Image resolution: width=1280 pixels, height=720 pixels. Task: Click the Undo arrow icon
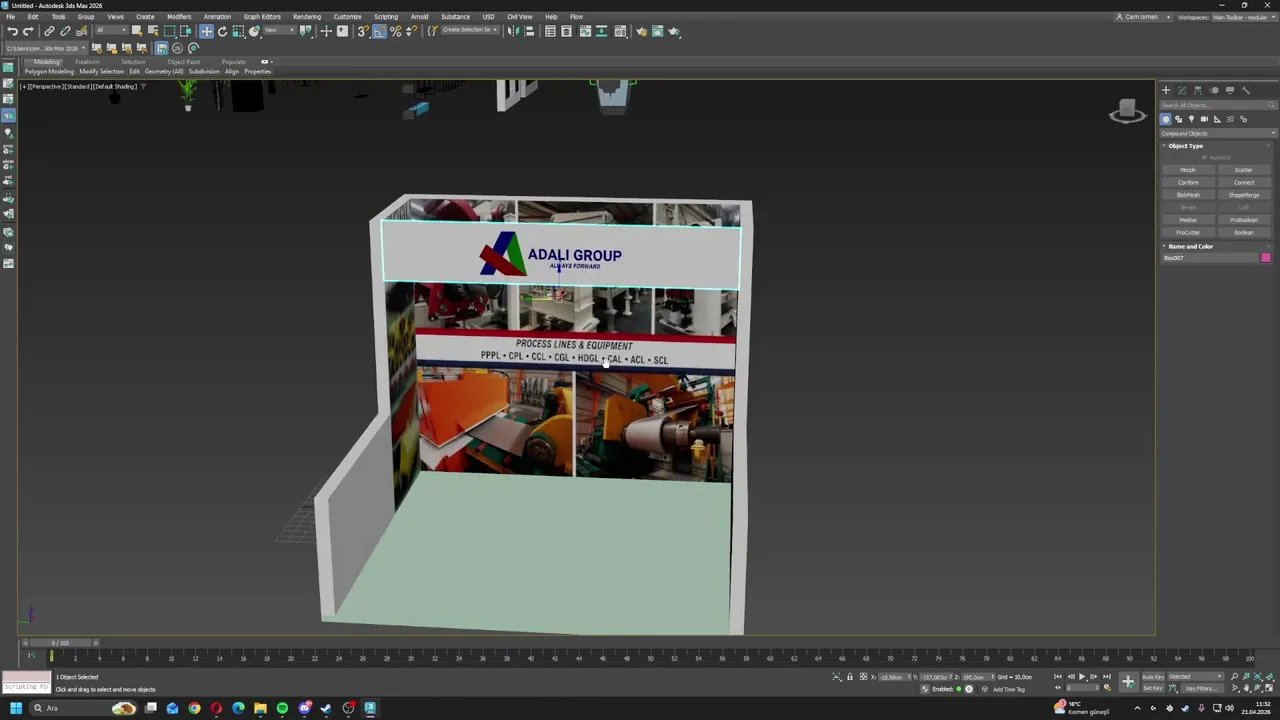pos(12,31)
